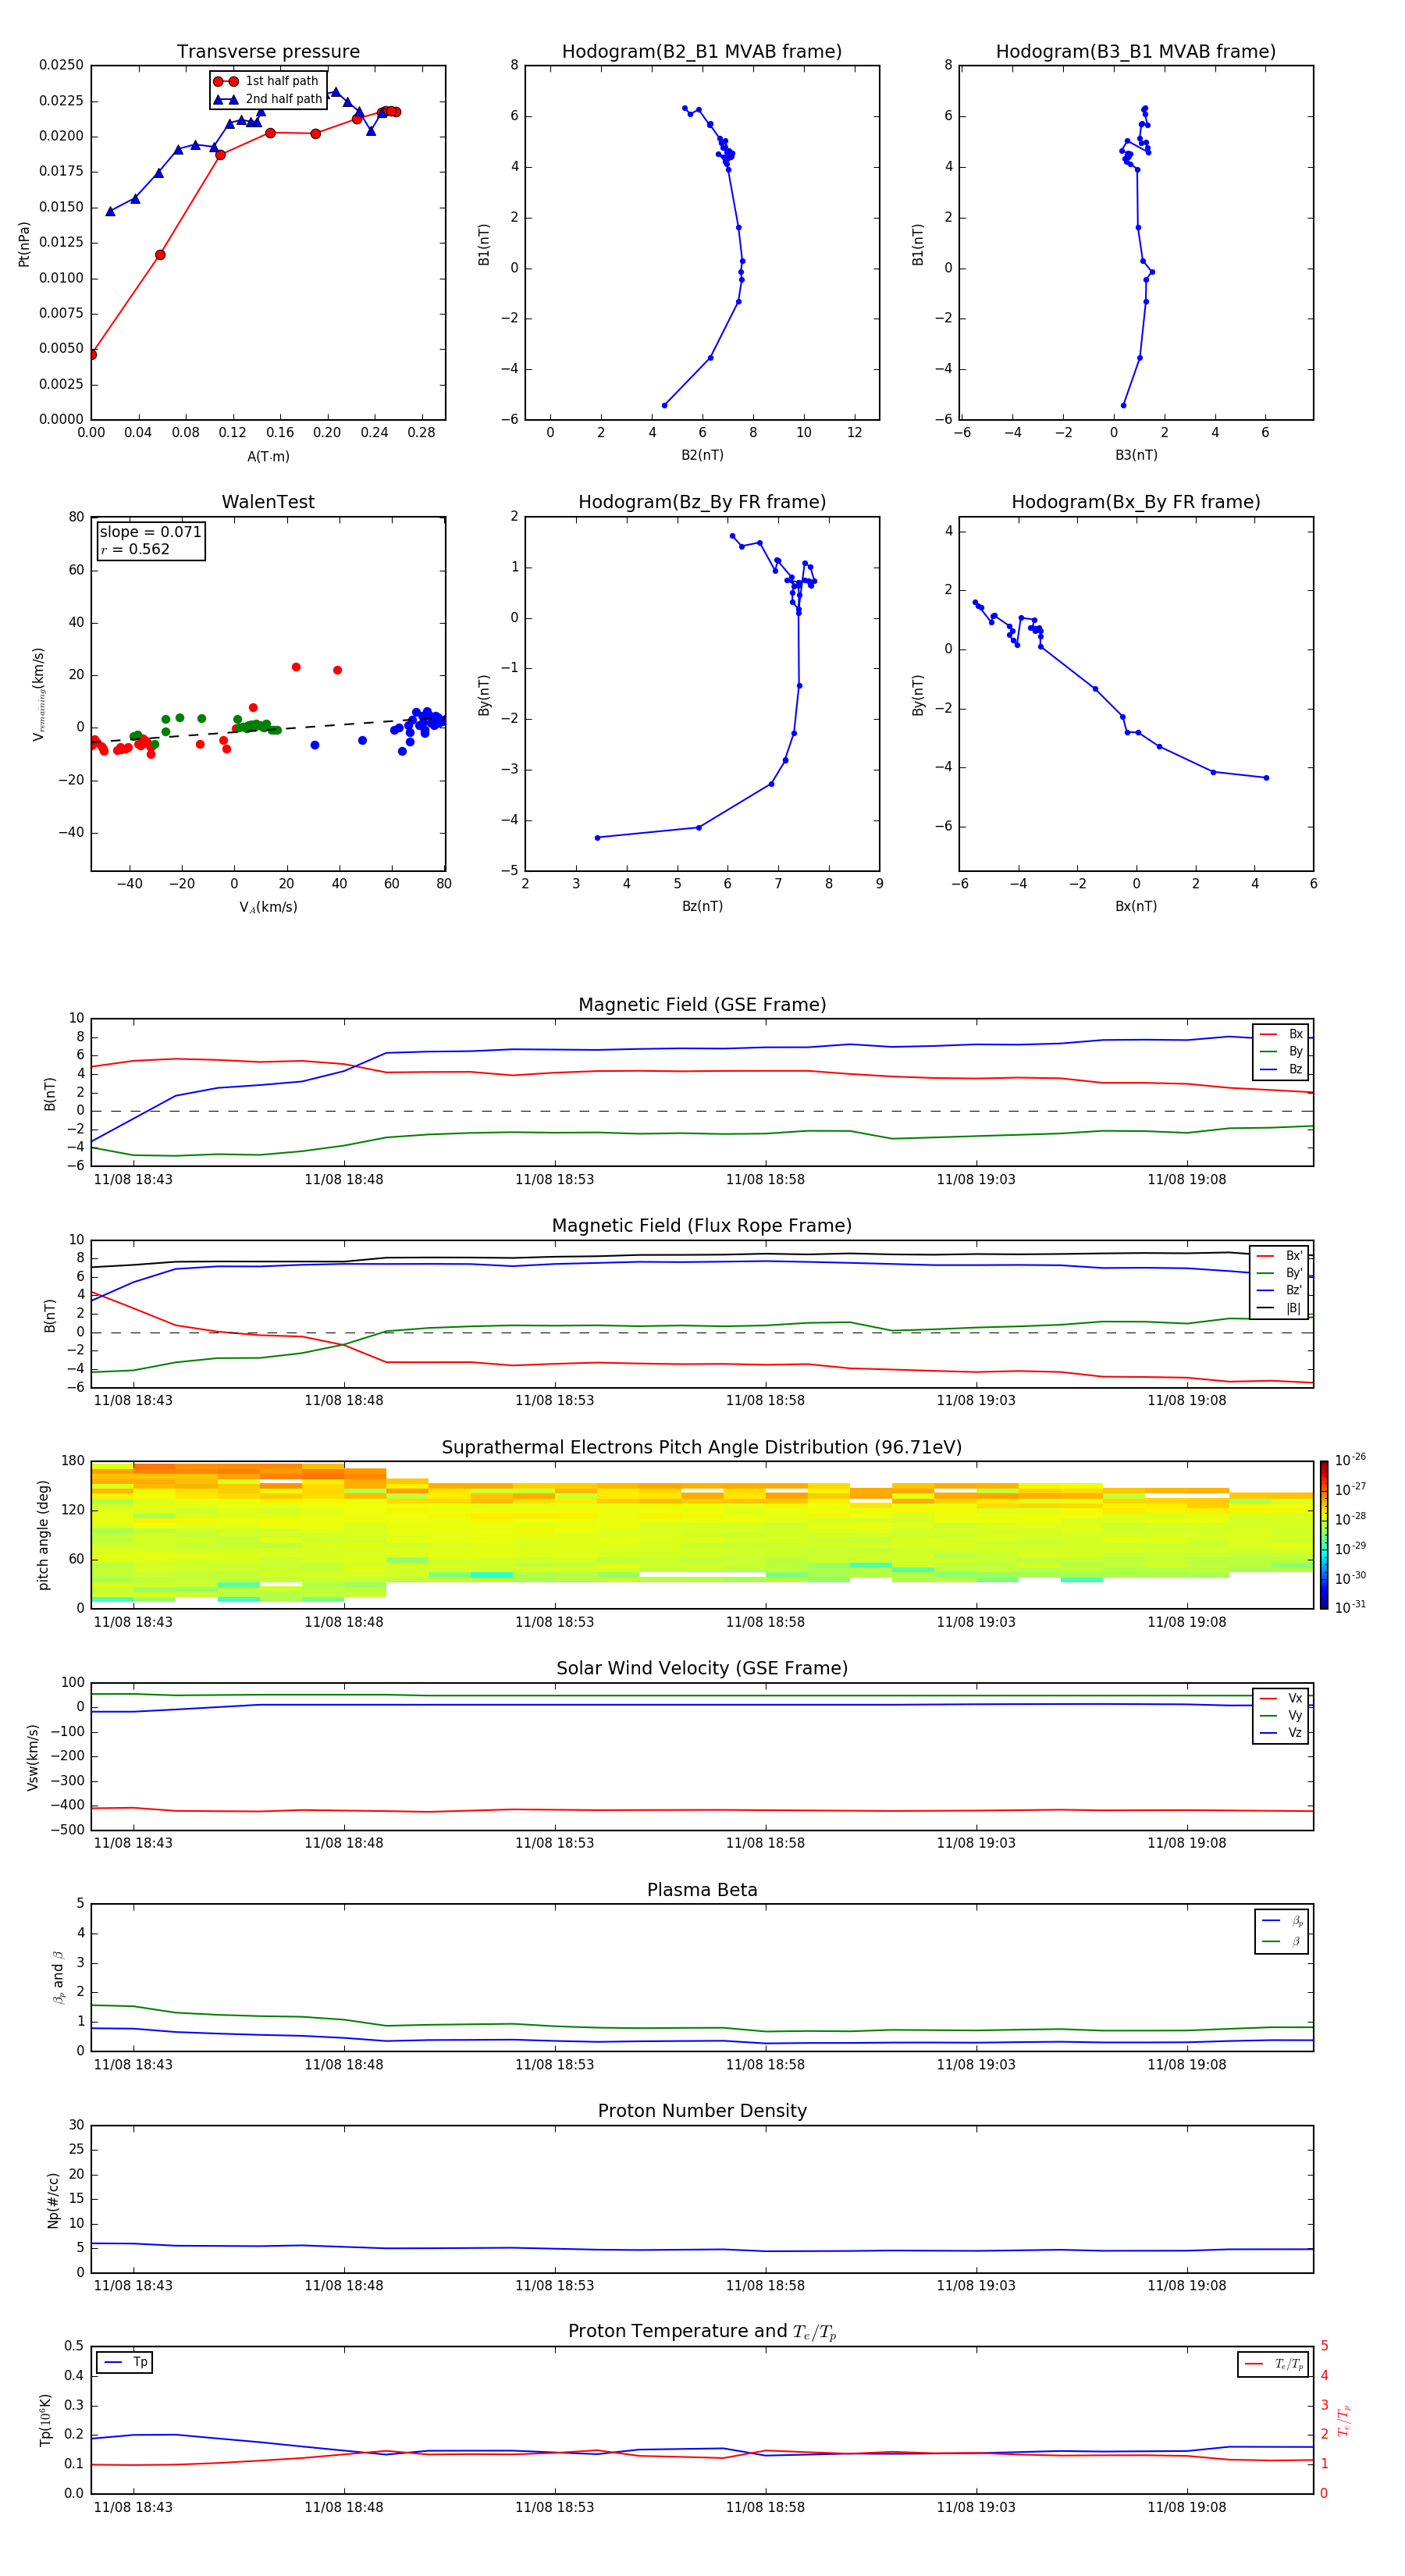The width and height of the screenshot is (1405, 2576).
Task: Click the Suprathermal Electrons Pitch Angle Distribution title
Action: pyautogui.click(x=702, y=1448)
